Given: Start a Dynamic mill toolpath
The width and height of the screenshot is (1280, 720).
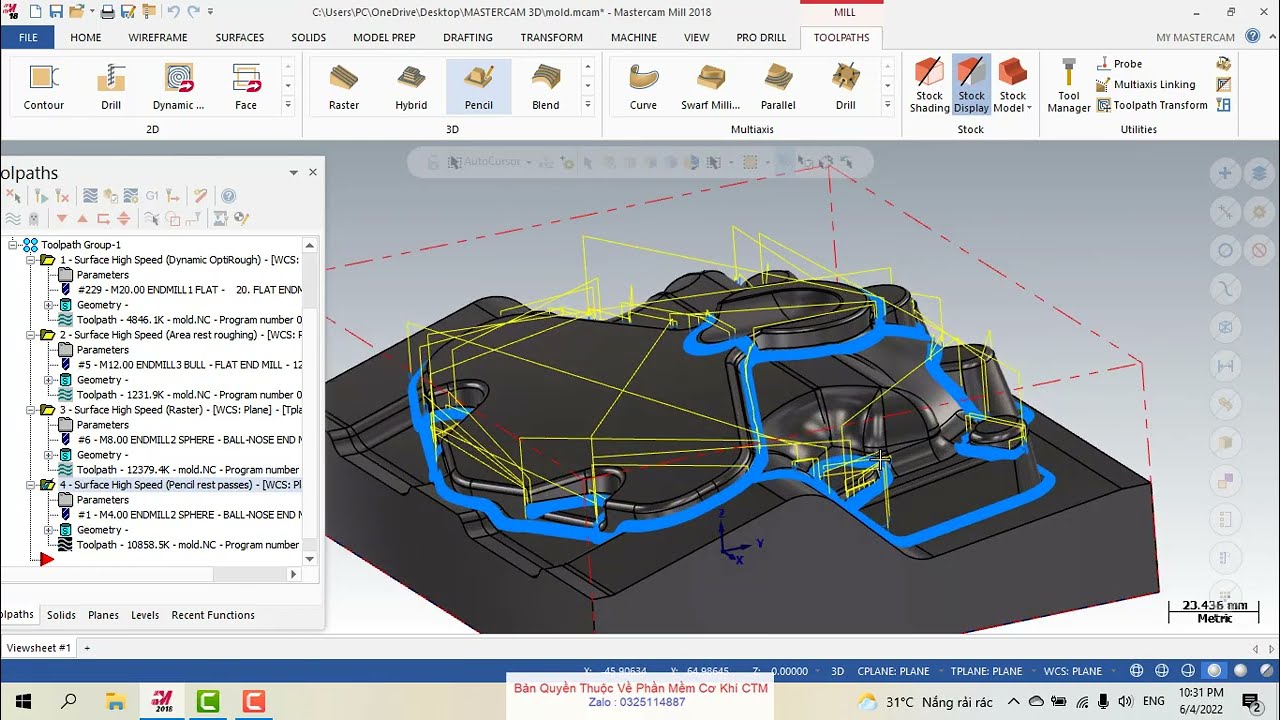Looking at the screenshot, I should click(x=178, y=87).
